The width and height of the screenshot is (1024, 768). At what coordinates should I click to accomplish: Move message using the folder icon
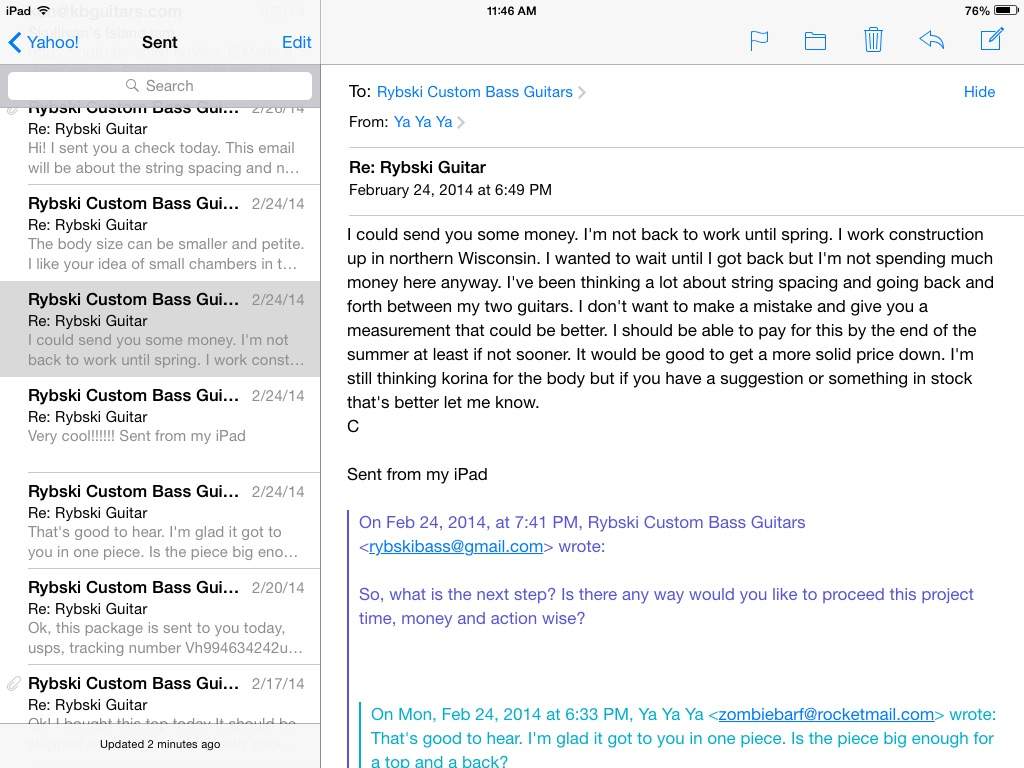click(815, 41)
